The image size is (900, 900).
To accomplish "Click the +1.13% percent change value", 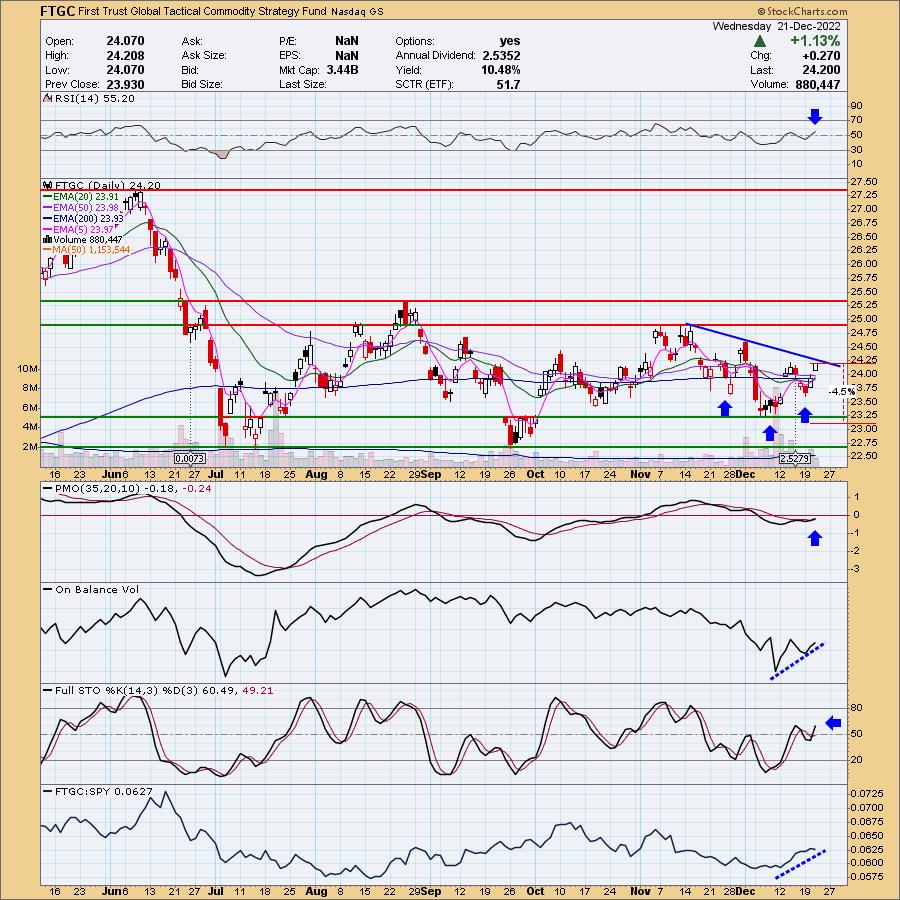I will [815, 41].
